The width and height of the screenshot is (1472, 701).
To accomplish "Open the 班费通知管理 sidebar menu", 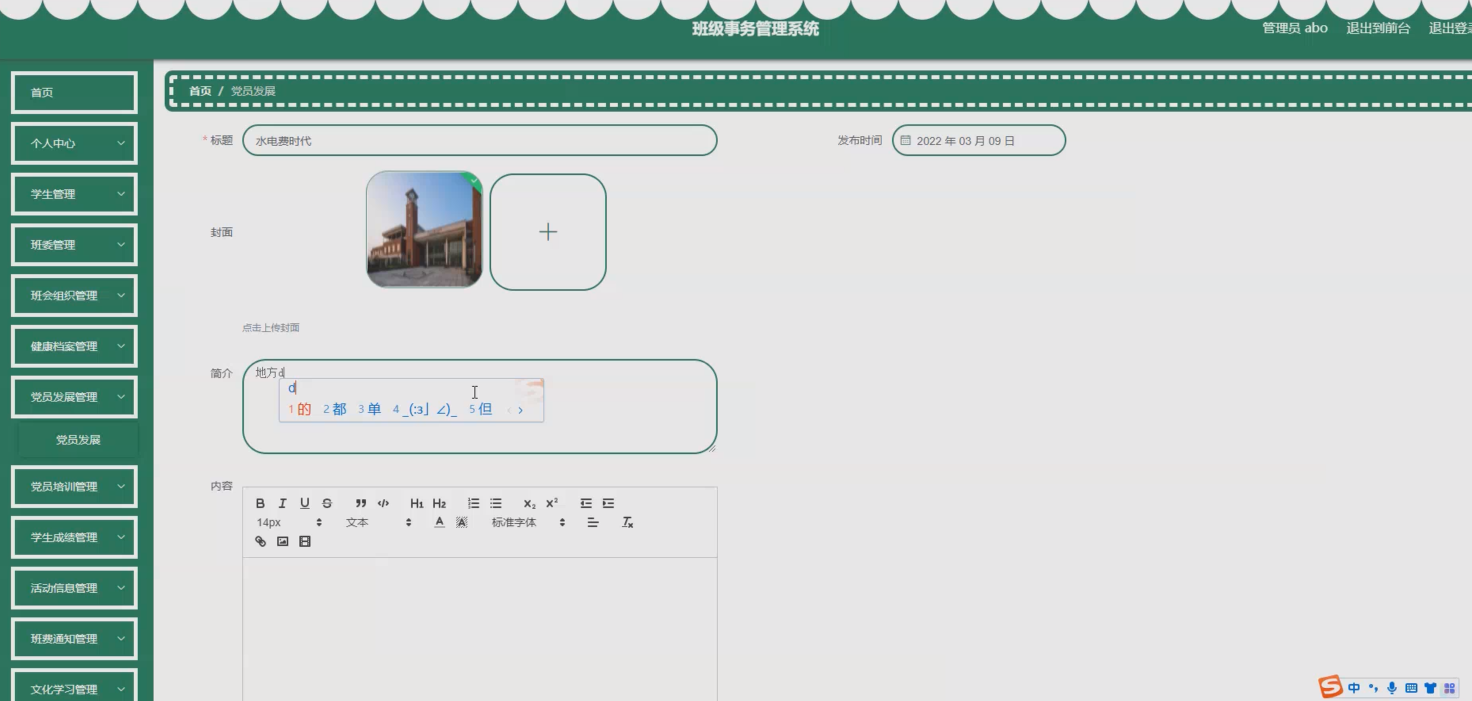I will pos(74,639).
